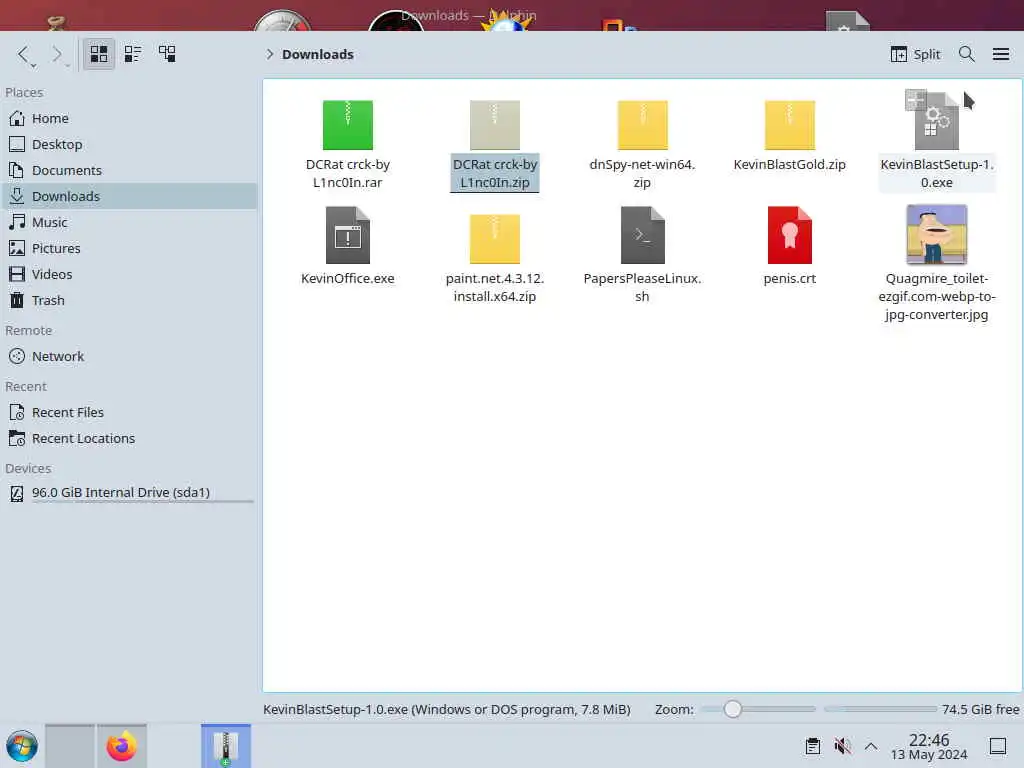1024x768 pixels.
Task: Open the 96.0 GiB Internal Drive
Action: tap(129, 493)
